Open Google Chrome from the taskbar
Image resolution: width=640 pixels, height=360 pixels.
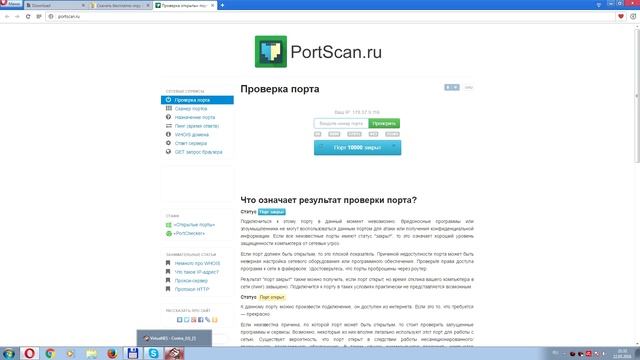[50, 353]
